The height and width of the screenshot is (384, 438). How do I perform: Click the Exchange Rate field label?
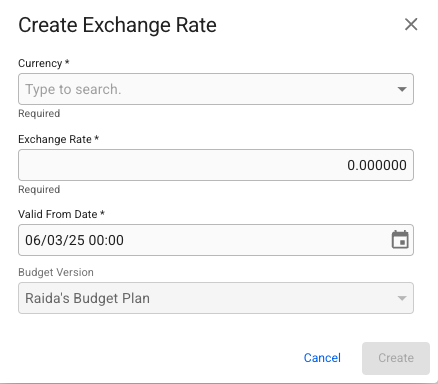pos(58,139)
